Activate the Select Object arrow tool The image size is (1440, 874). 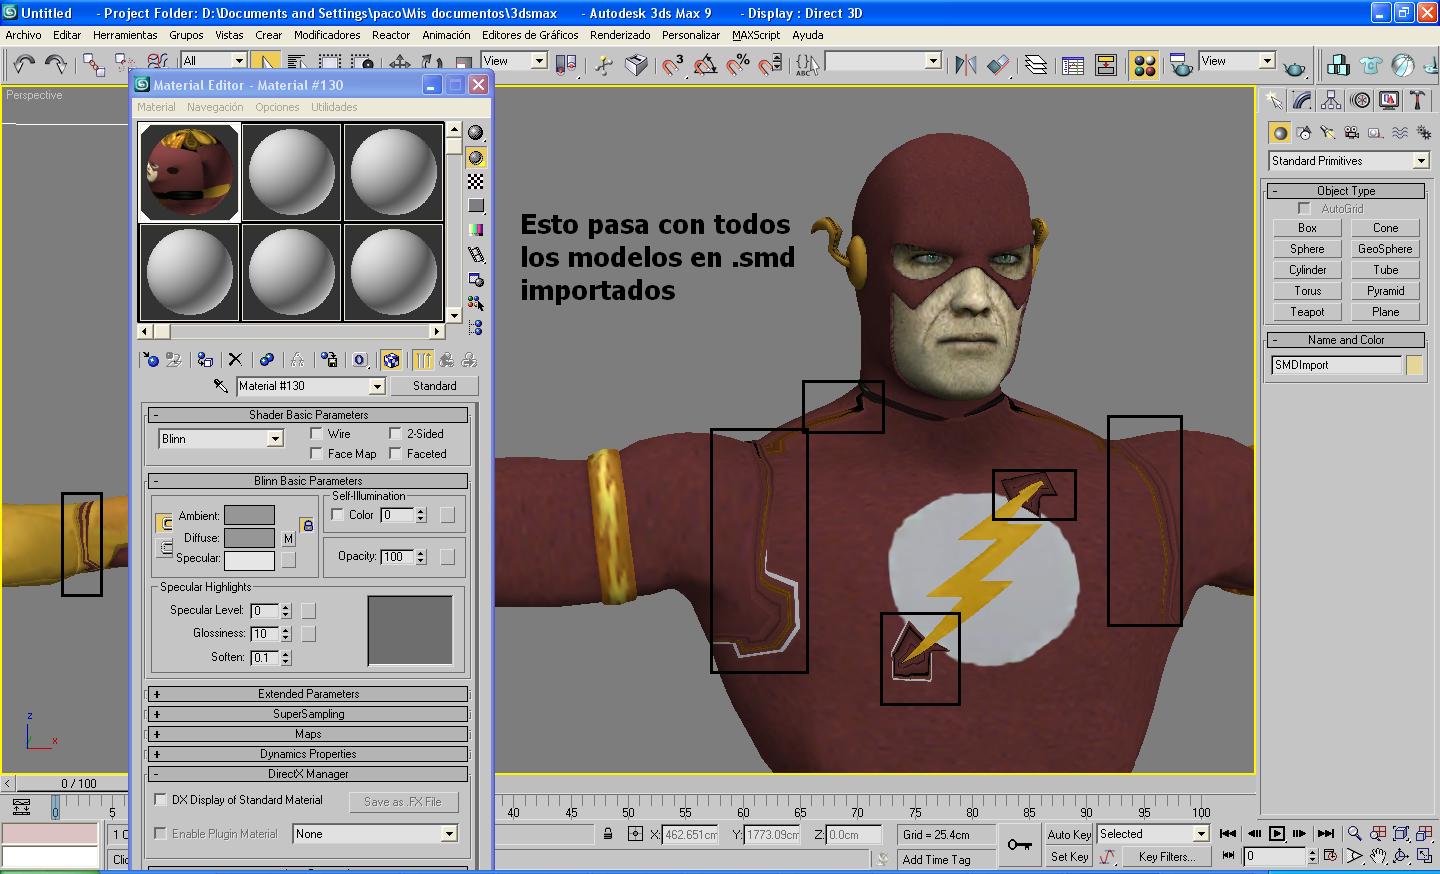click(x=265, y=64)
